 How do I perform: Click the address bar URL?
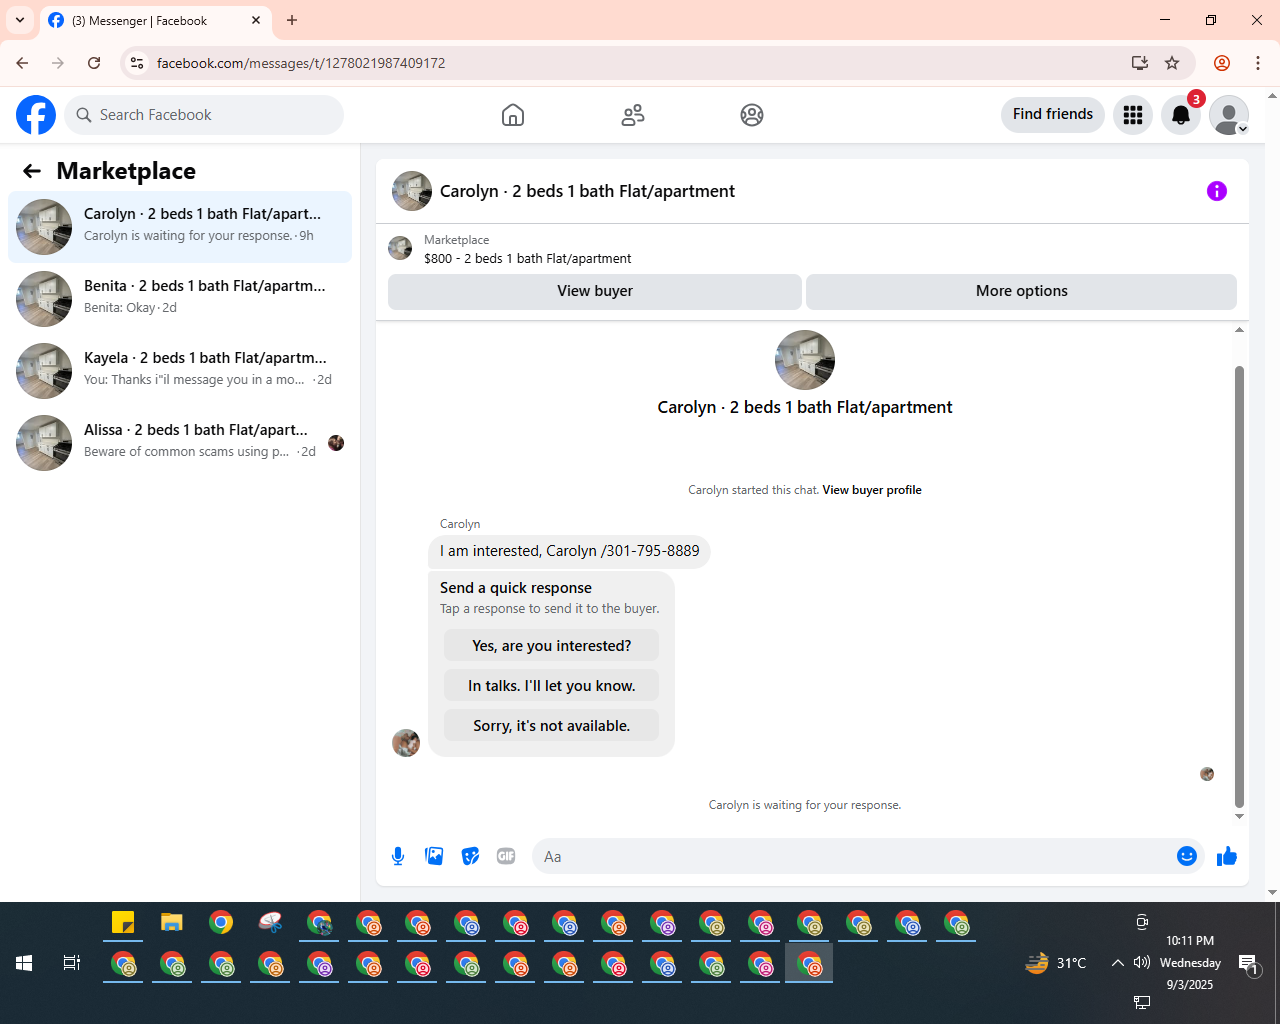(301, 63)
